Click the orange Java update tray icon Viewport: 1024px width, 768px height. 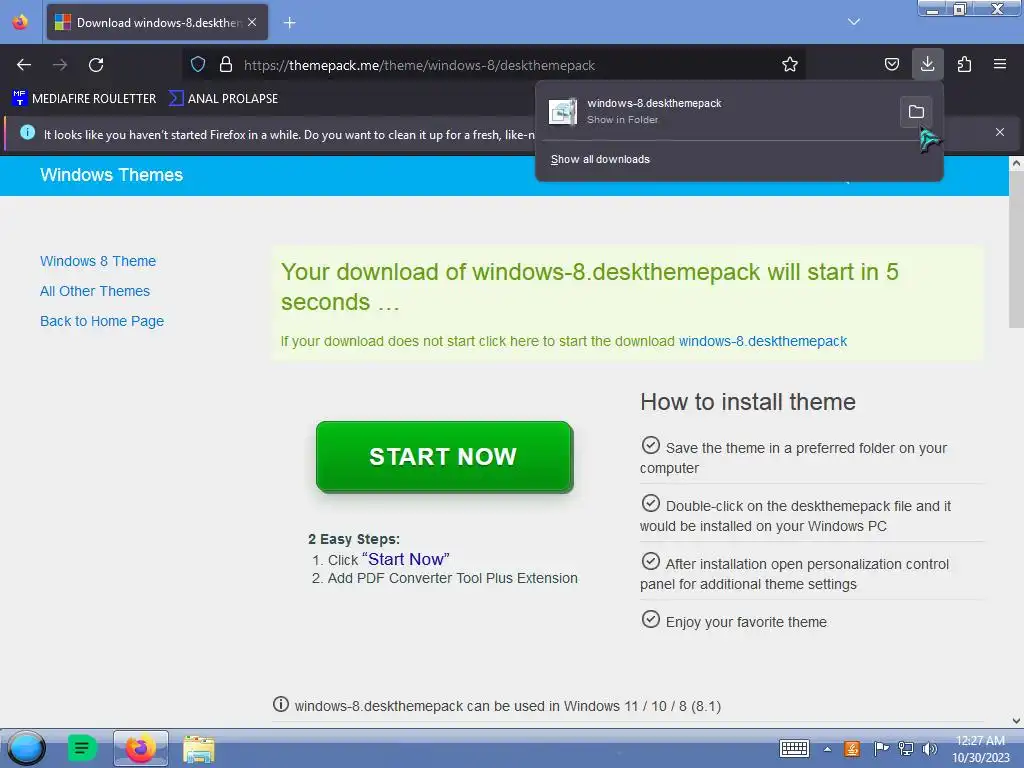pos(852,748)
